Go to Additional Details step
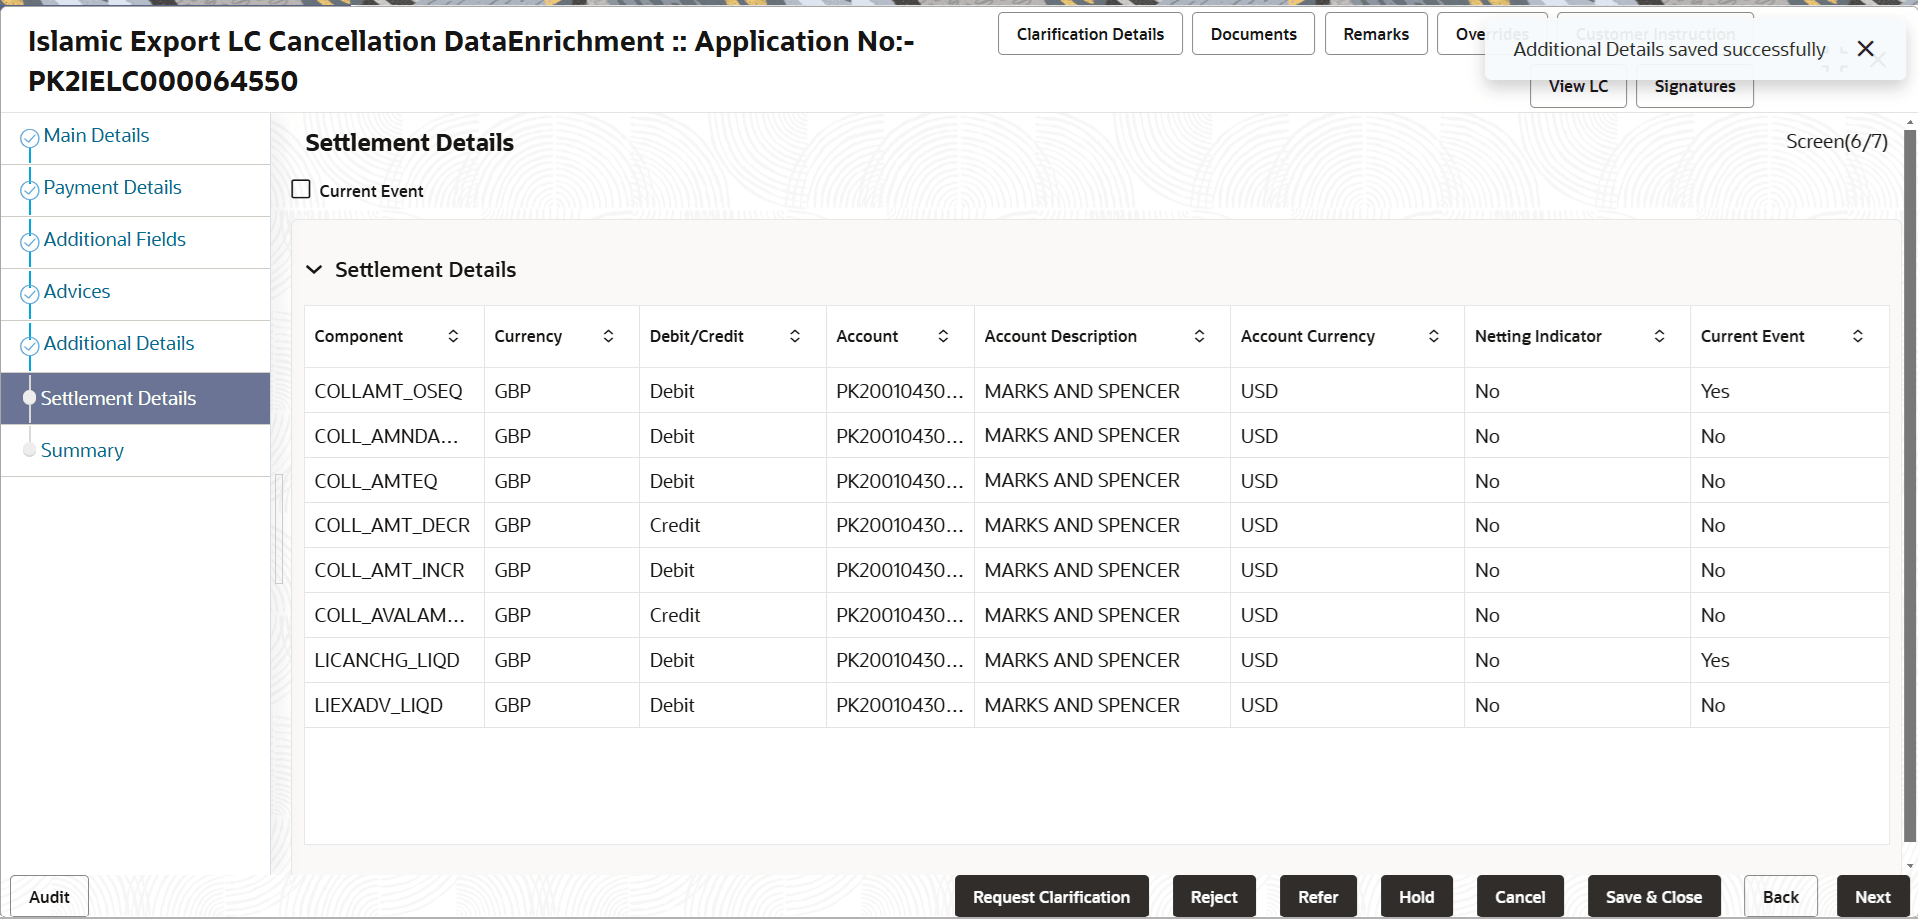The image size is (1920, 919). pos(119,344)
